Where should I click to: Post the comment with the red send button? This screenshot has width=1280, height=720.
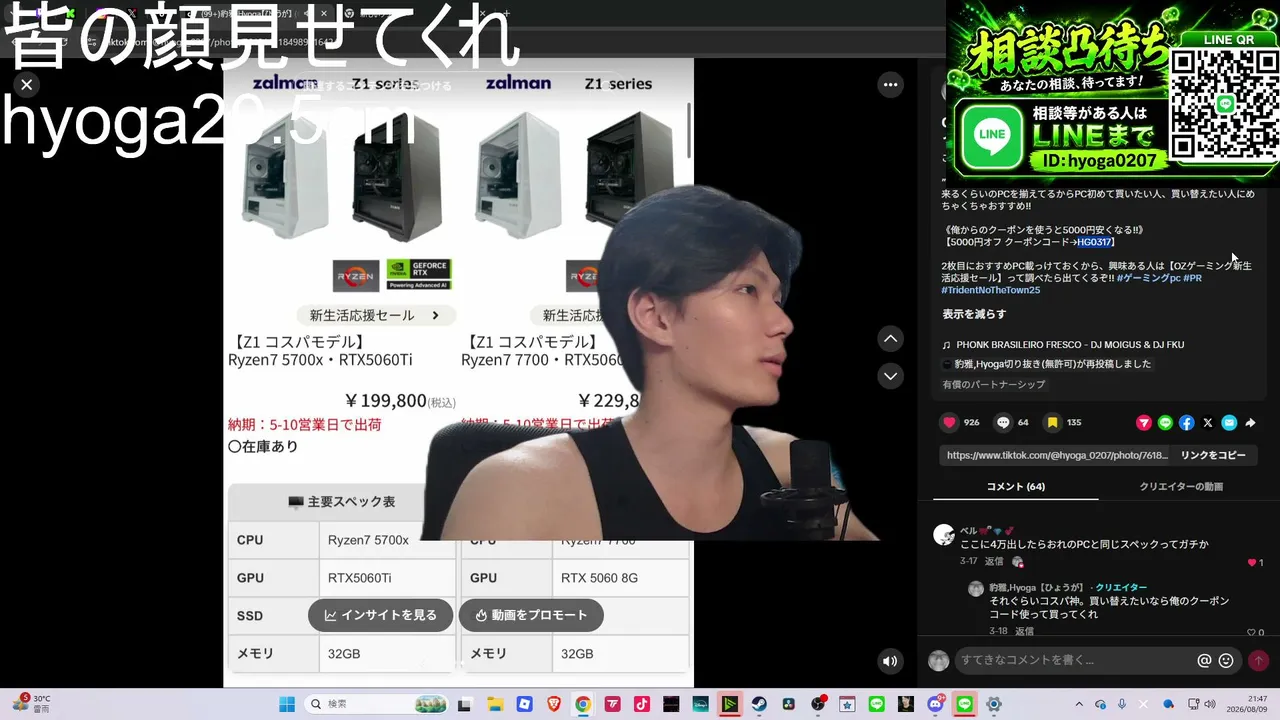1258,660
